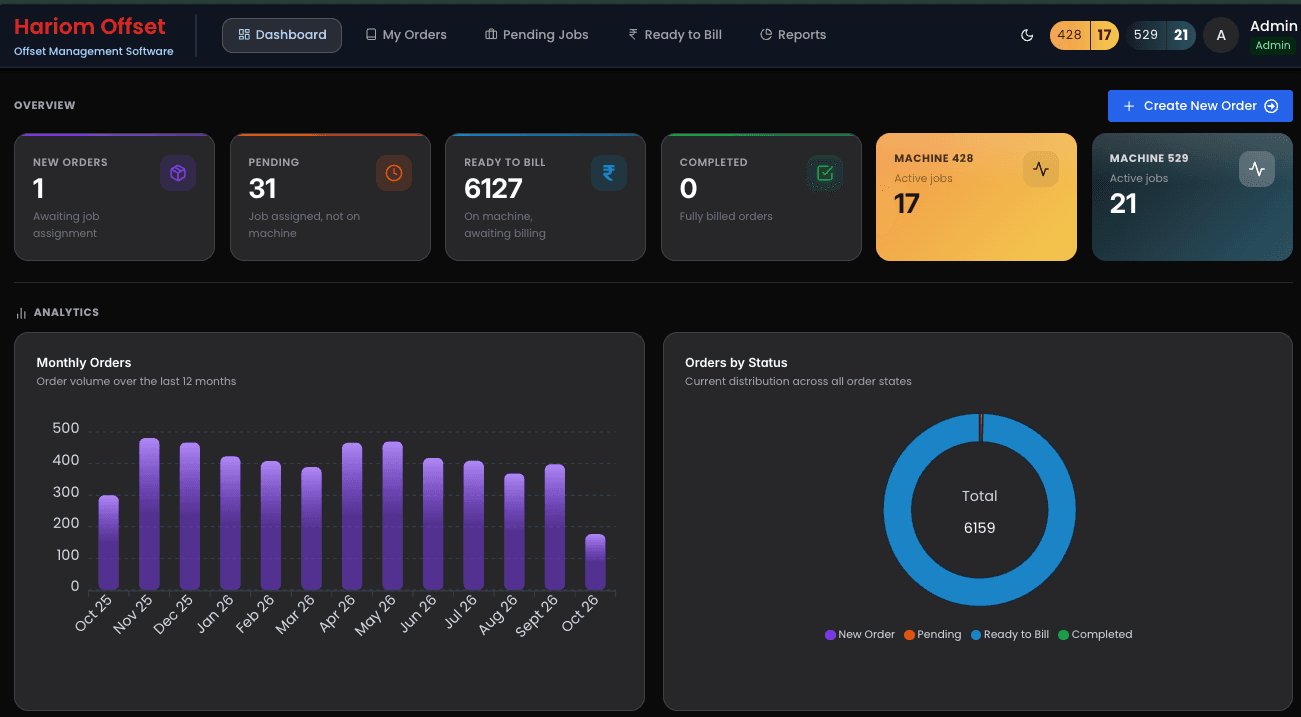
Task: Click the Pending Jobs briefcase icon
Action: (x=491, y=35)
